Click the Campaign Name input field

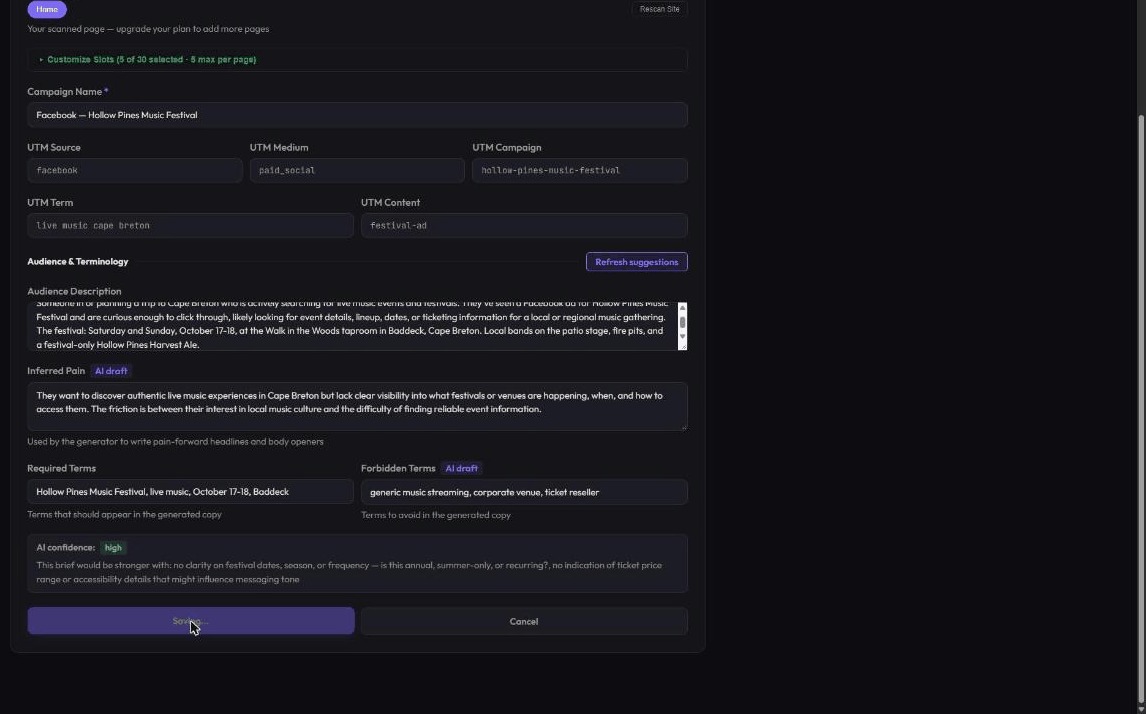(x=357, y=115)
